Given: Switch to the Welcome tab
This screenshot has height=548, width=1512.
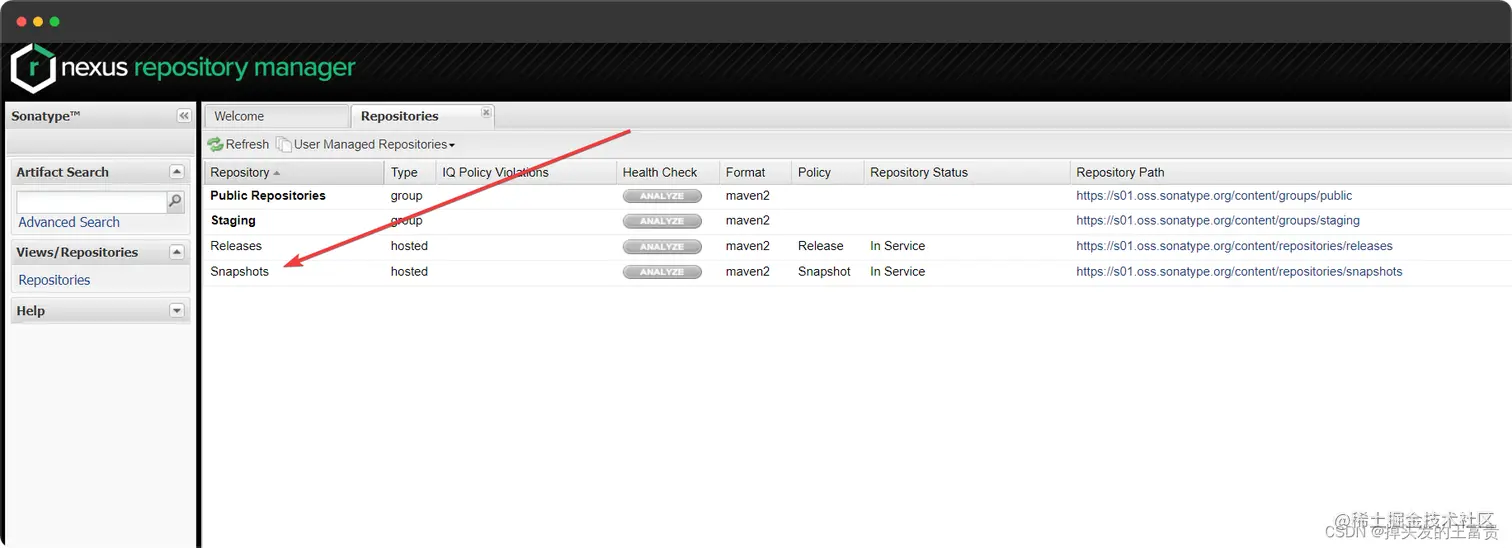Looking at the screenshot, I should coord(276,116).
